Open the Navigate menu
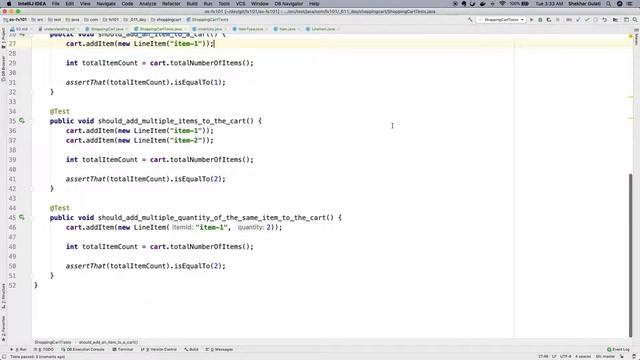The height and width of the screenshot is (360, 640). point(106,4)
